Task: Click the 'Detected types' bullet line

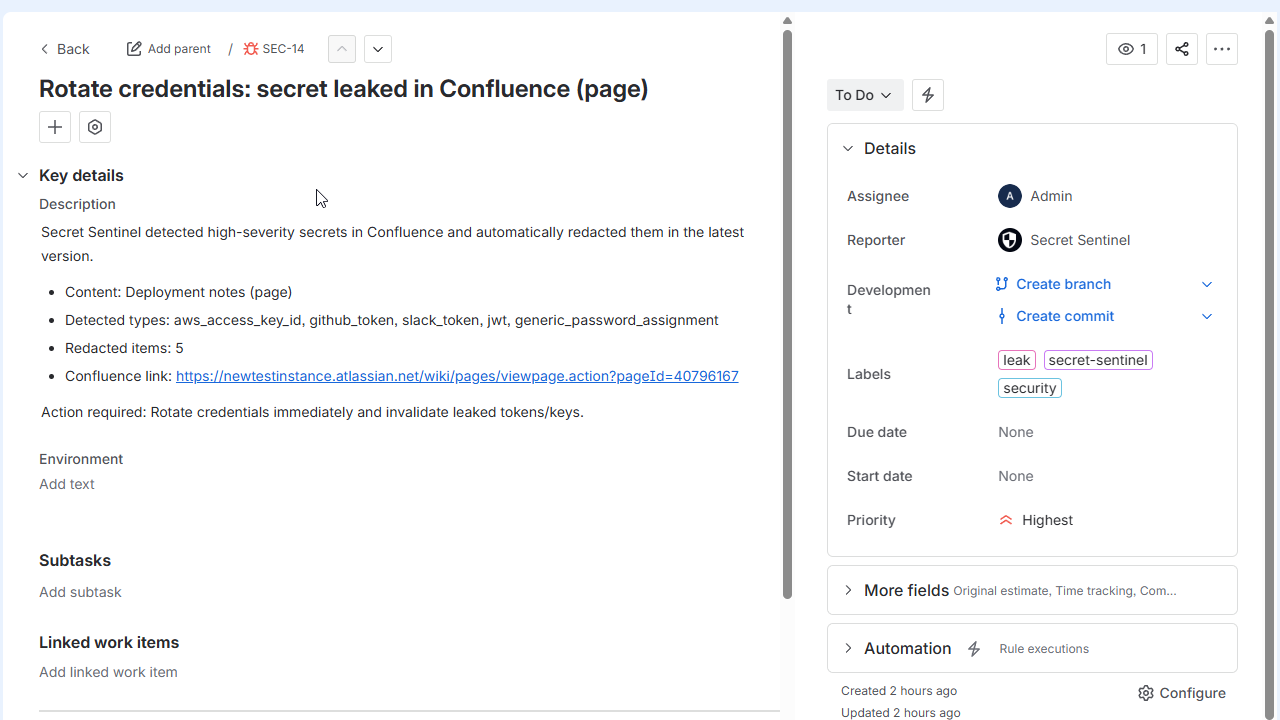Action: coord(392,320)
